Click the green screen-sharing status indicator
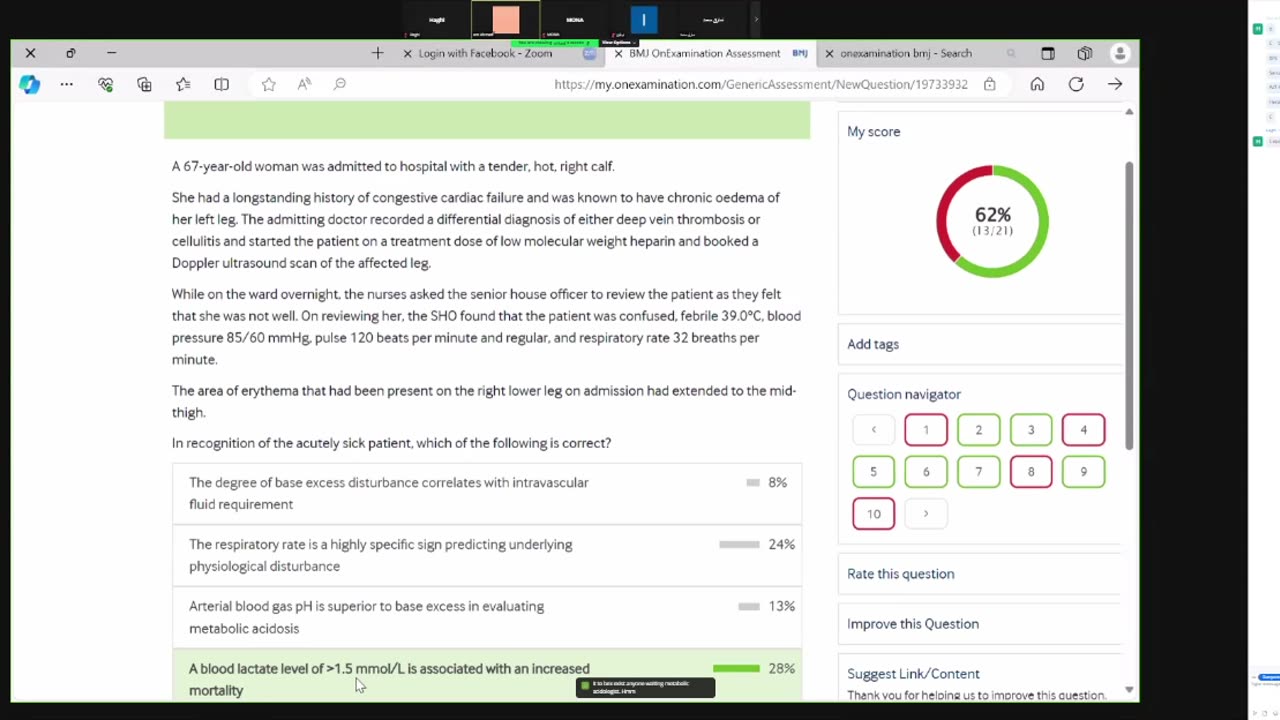Viewport: 1280px width, 720px height. pyautogui.click(x=557, y=42)
